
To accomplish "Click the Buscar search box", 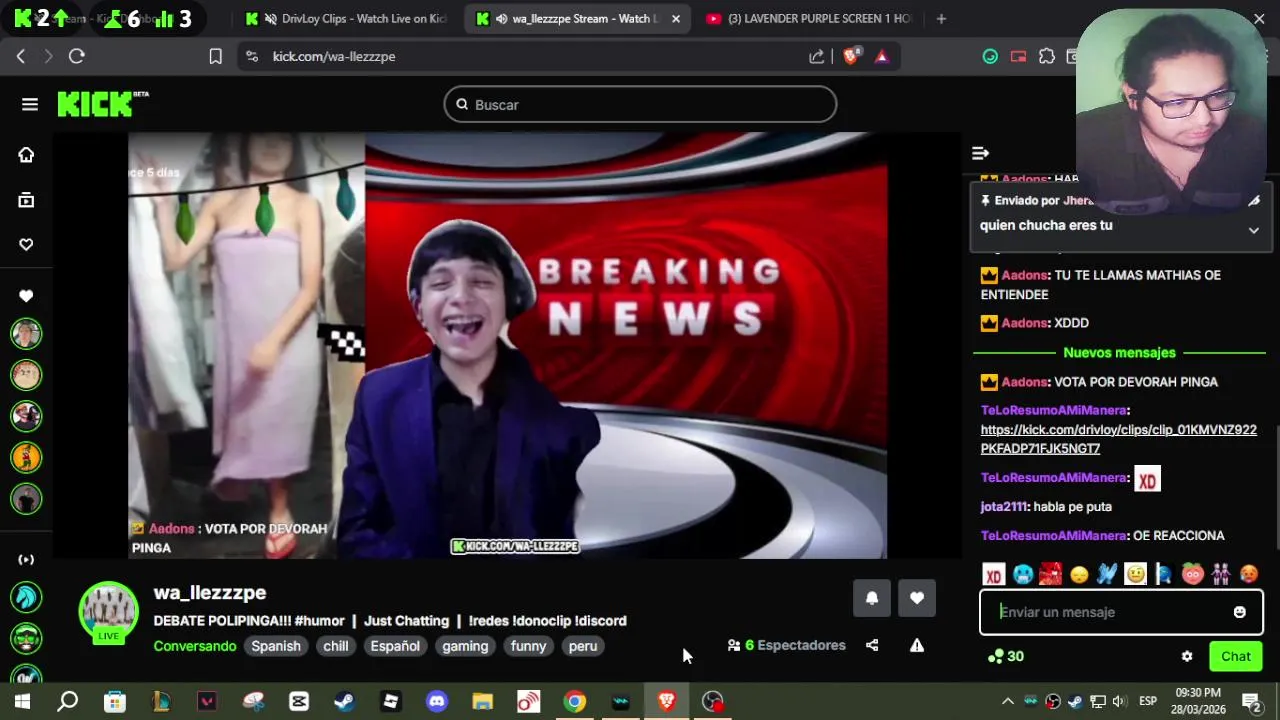I will 640,104.
